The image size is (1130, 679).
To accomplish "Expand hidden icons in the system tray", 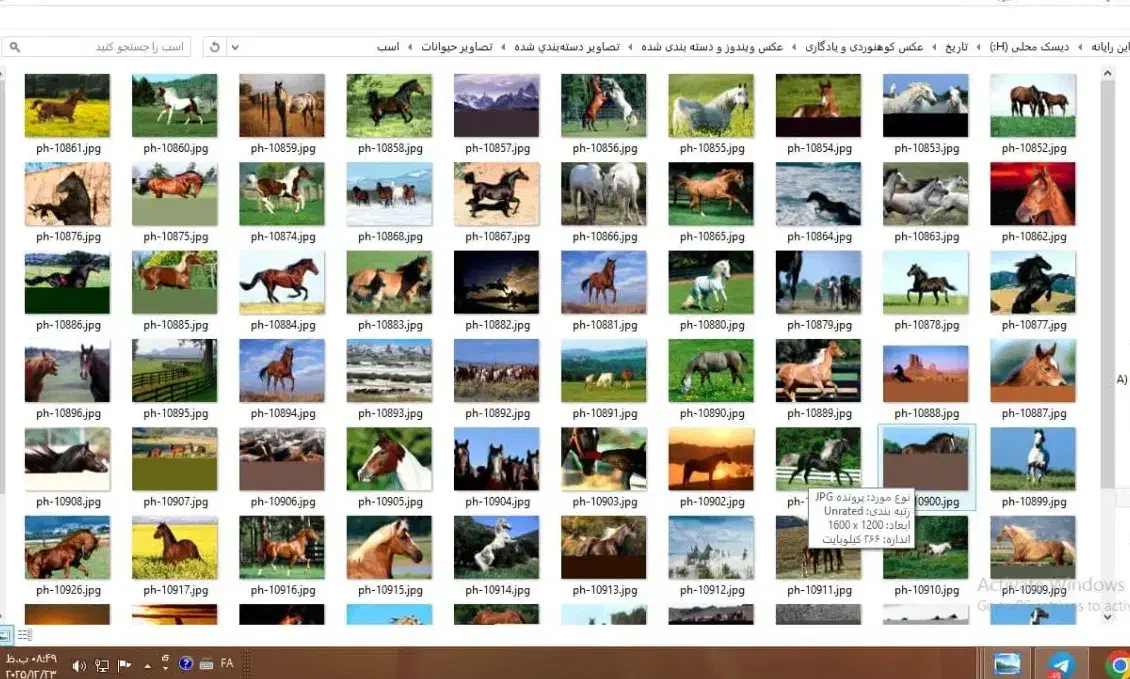I will 147,666.
